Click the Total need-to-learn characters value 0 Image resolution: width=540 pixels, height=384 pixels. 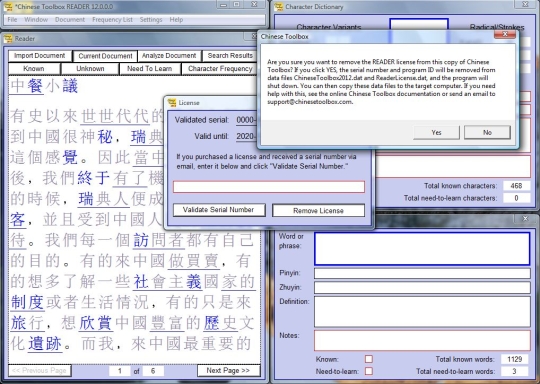coord(516,198)
